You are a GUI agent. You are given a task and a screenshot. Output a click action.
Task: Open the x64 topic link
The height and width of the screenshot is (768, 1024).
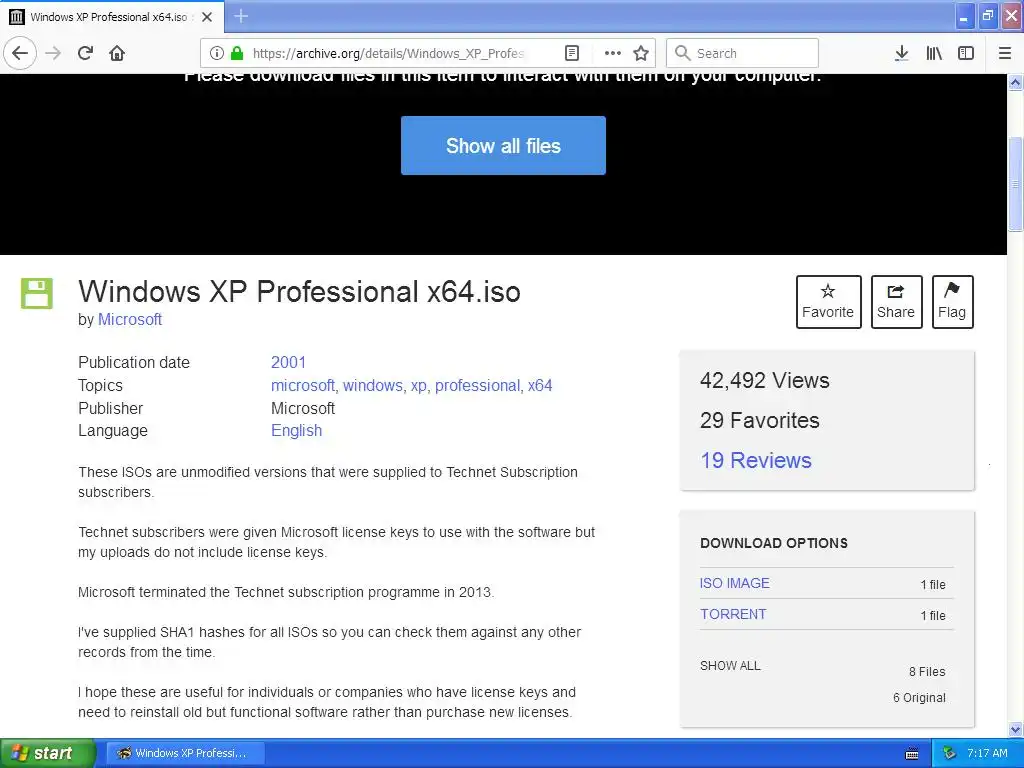(x=540, y=385)
